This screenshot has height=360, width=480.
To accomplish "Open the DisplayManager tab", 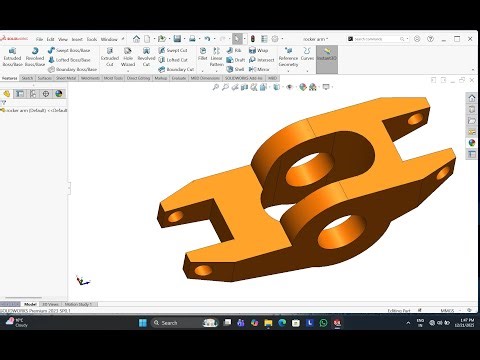I will tap(59, 94).
